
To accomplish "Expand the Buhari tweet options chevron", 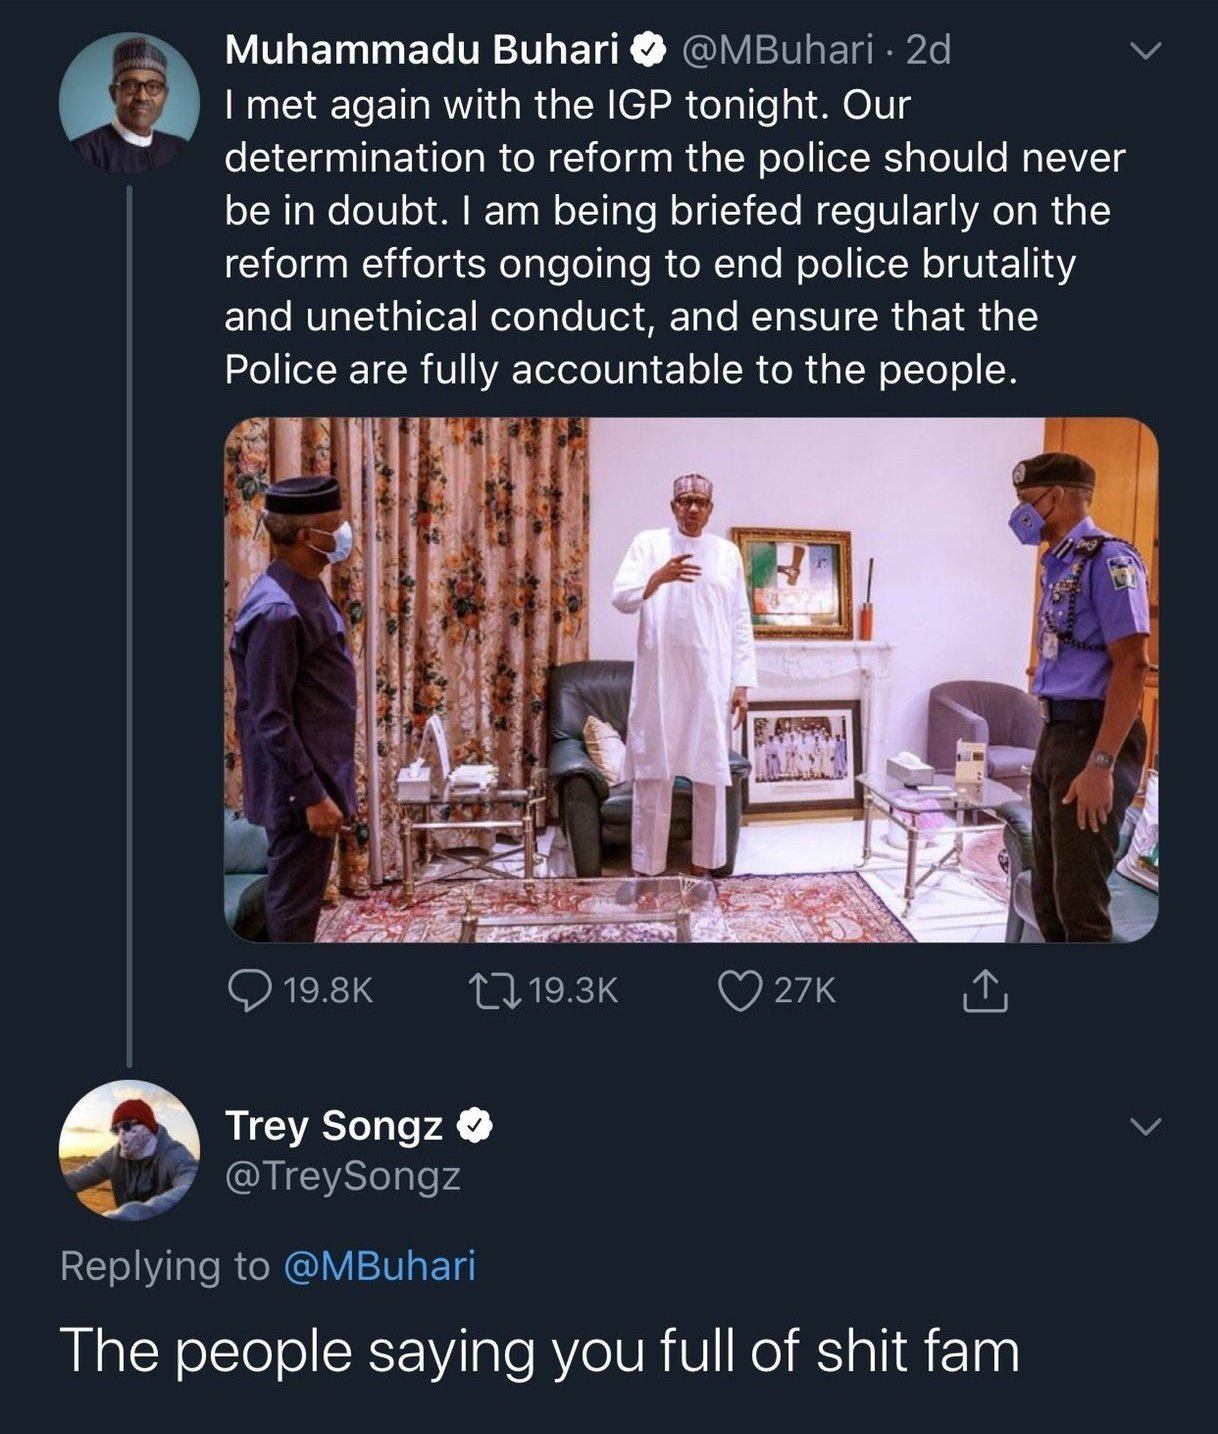I will 1145,50.
